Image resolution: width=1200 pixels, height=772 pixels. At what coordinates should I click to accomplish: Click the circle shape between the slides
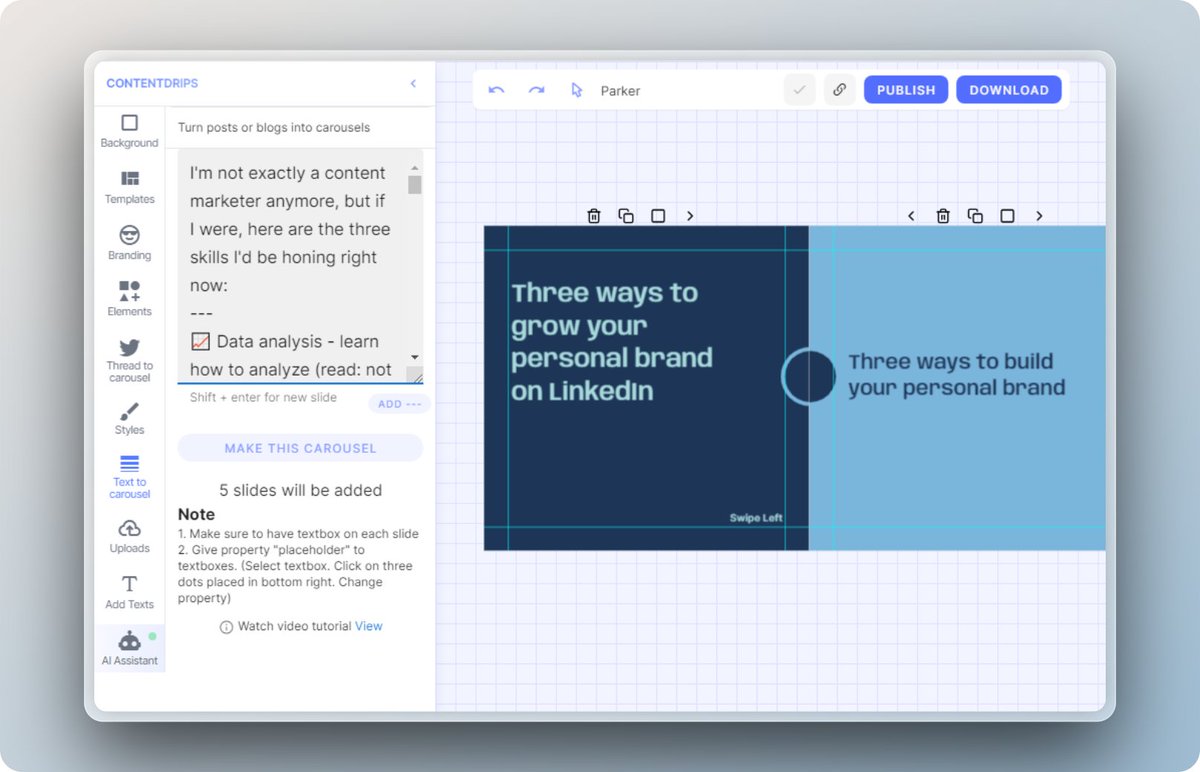(x=808, y=377)
